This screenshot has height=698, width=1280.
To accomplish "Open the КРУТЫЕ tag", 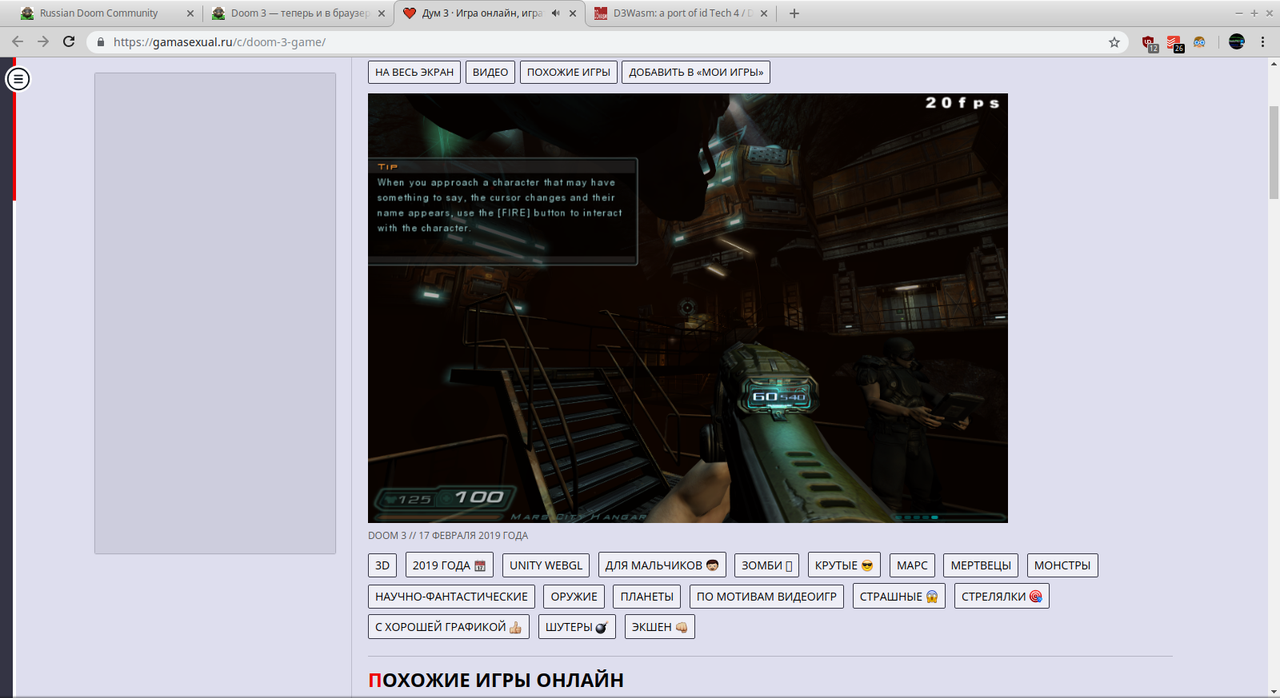I will click(x=844, y=565).
